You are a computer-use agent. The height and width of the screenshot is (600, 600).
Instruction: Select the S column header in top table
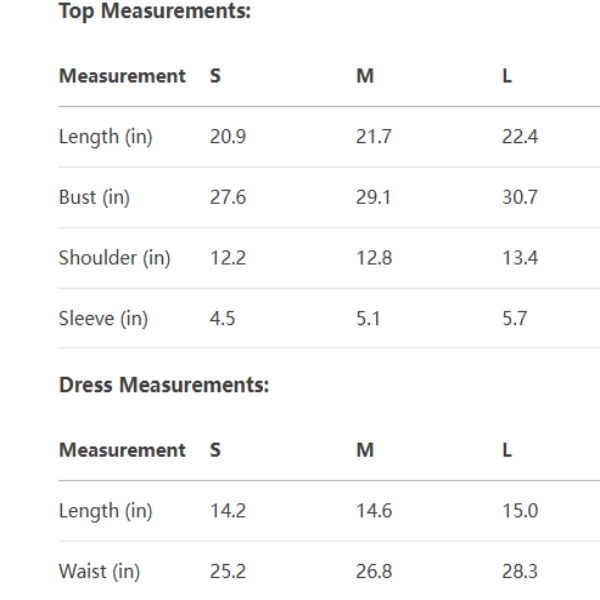(x=215, y=76)
